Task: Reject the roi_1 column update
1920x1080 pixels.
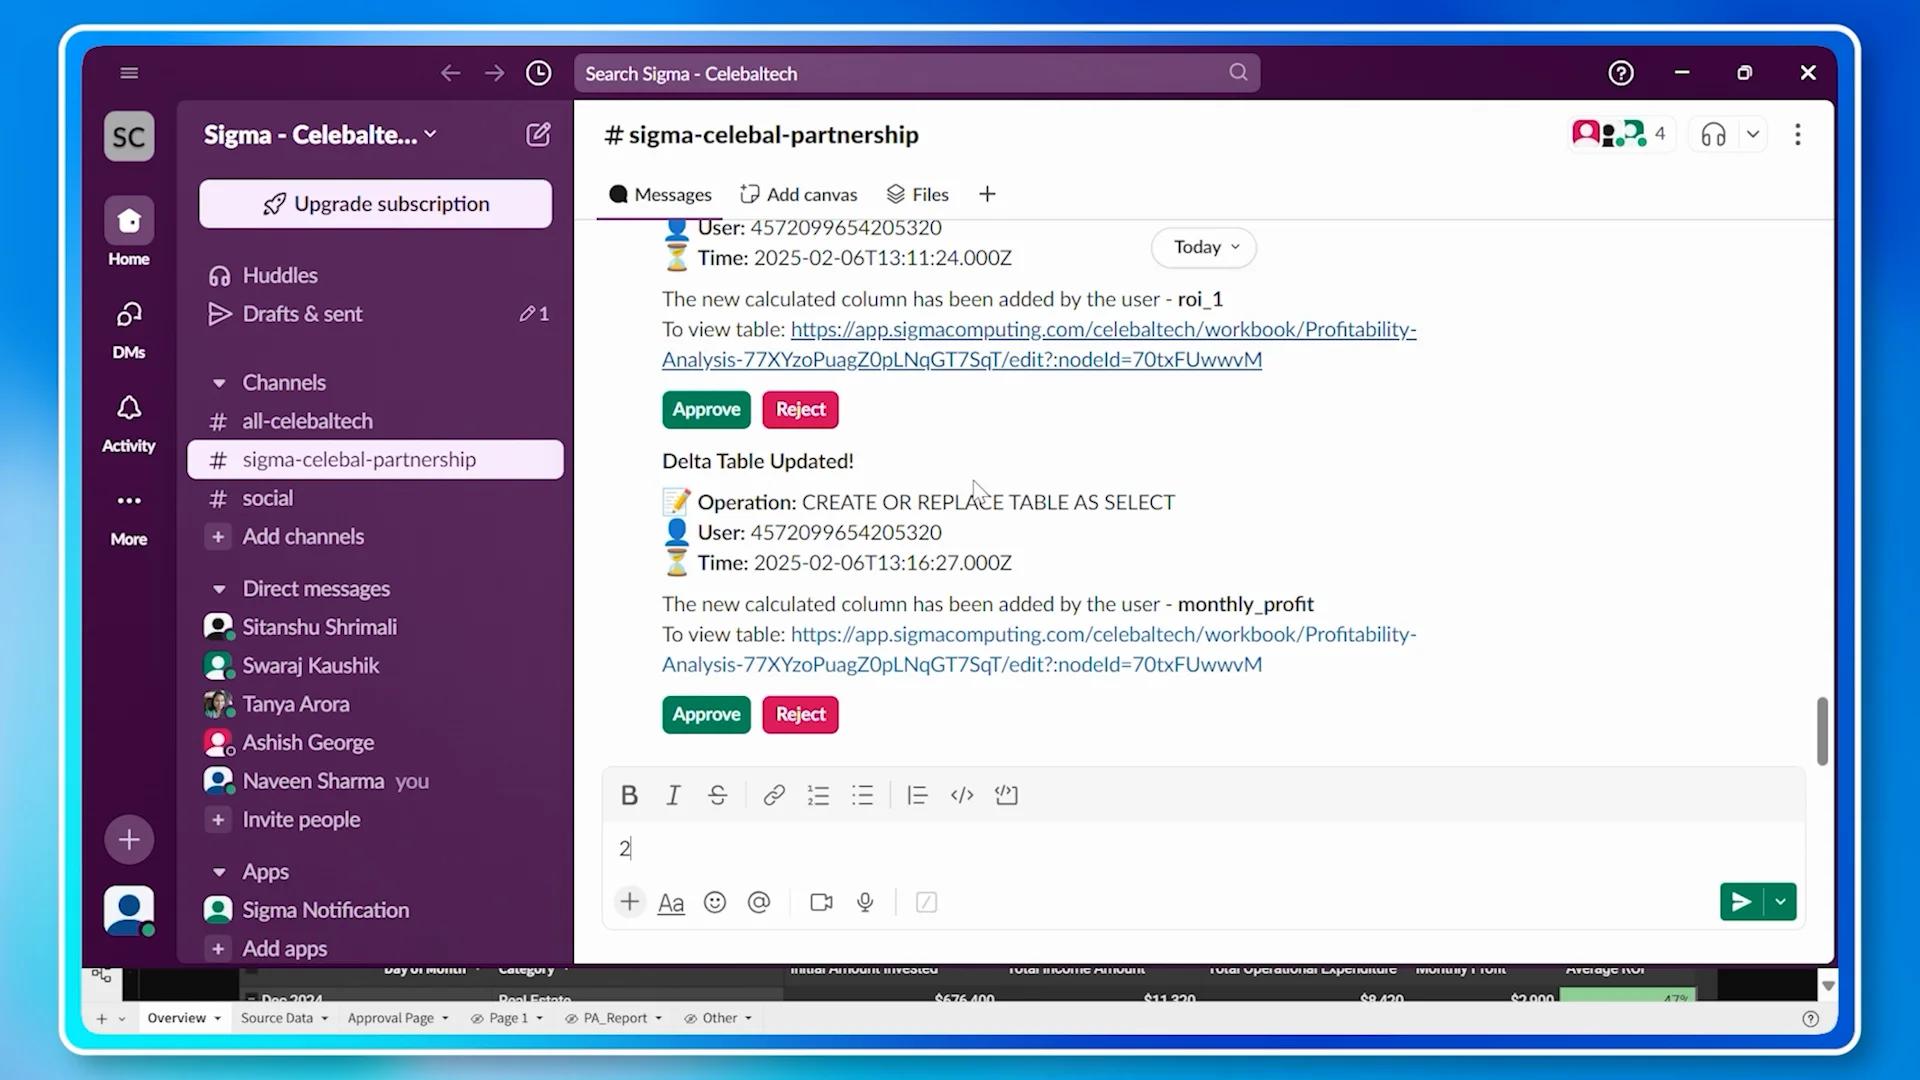Action: click(801, 410)
